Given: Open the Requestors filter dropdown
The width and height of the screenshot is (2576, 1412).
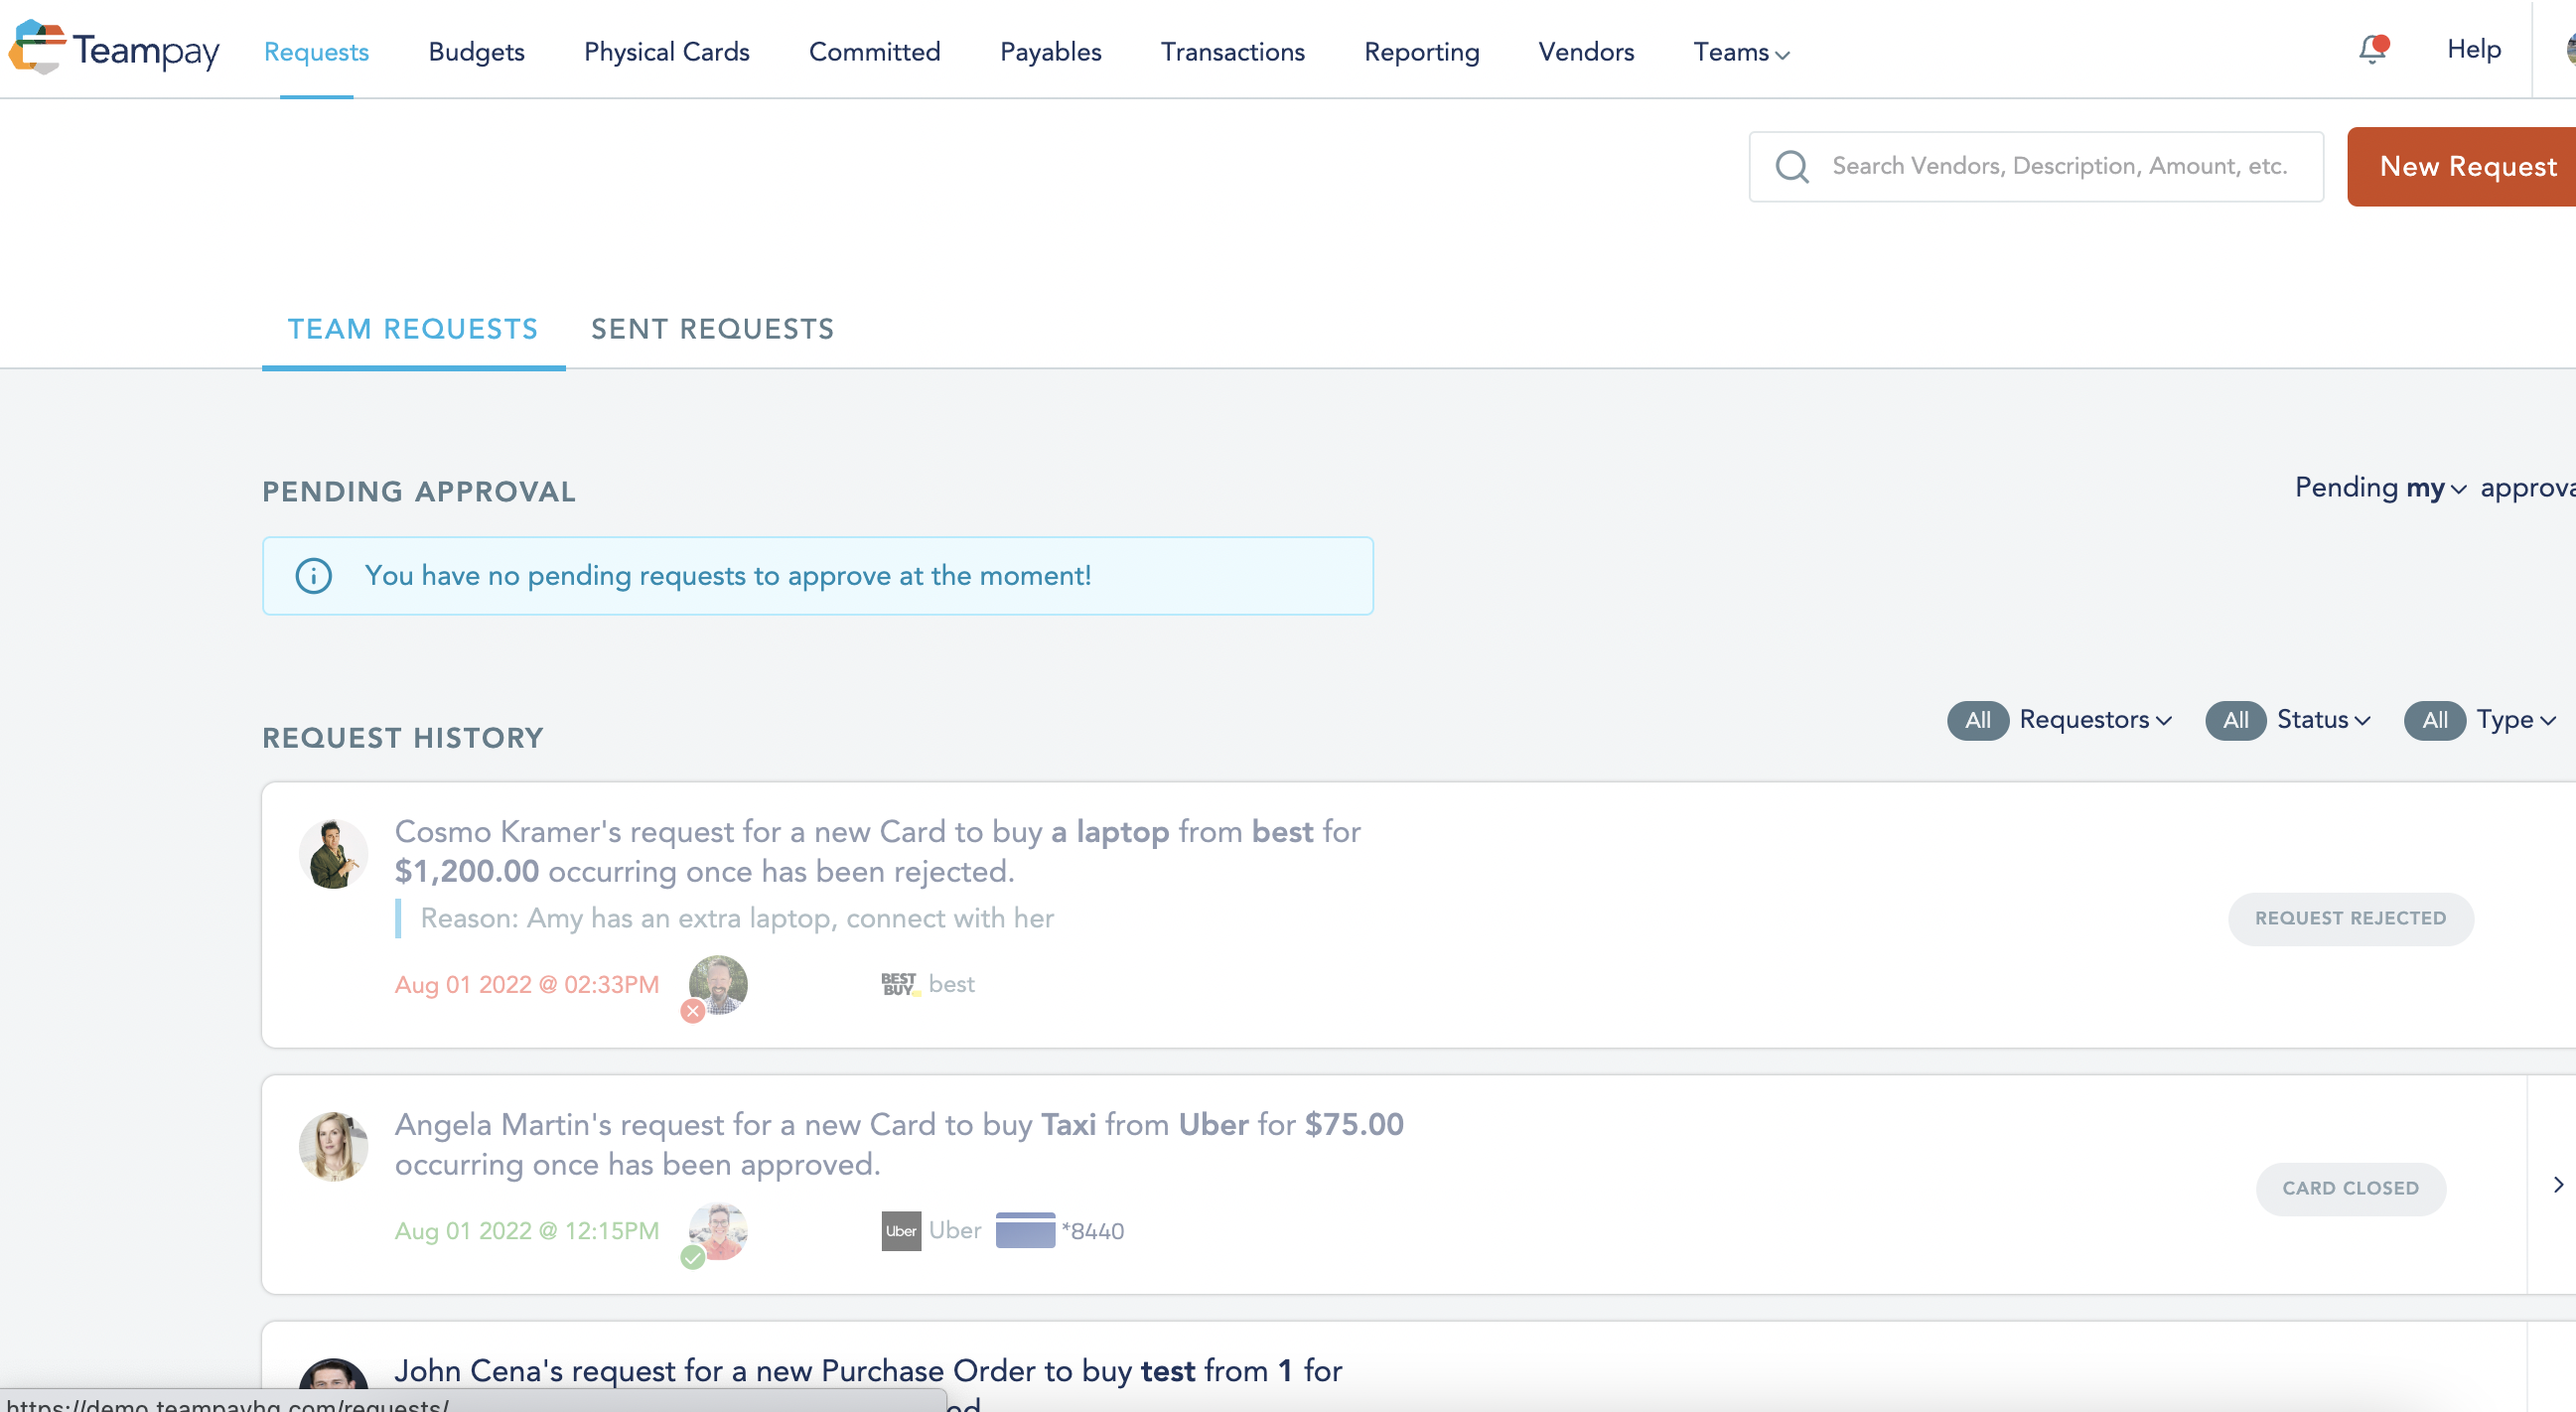Looking at the screenshot, I should [x=2095, y=720].
